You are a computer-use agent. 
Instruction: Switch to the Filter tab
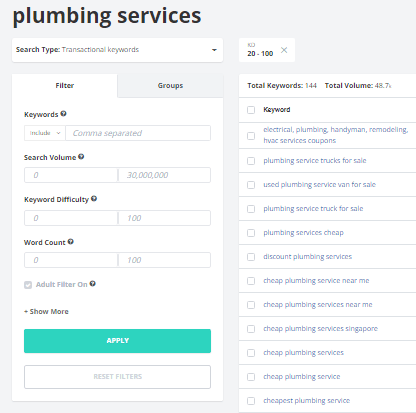coord(65,86)
